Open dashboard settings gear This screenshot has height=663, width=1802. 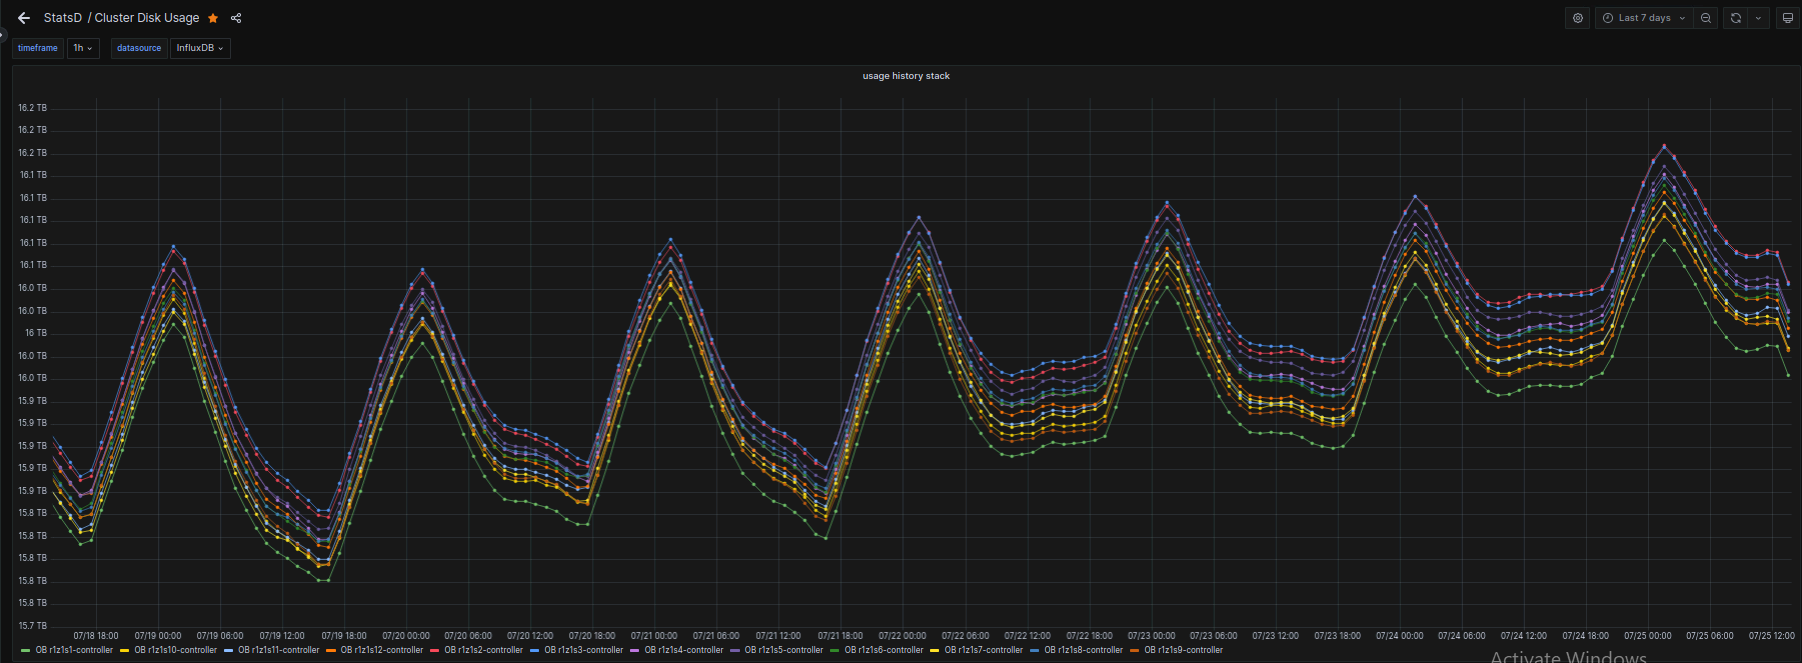[1578, 18]
